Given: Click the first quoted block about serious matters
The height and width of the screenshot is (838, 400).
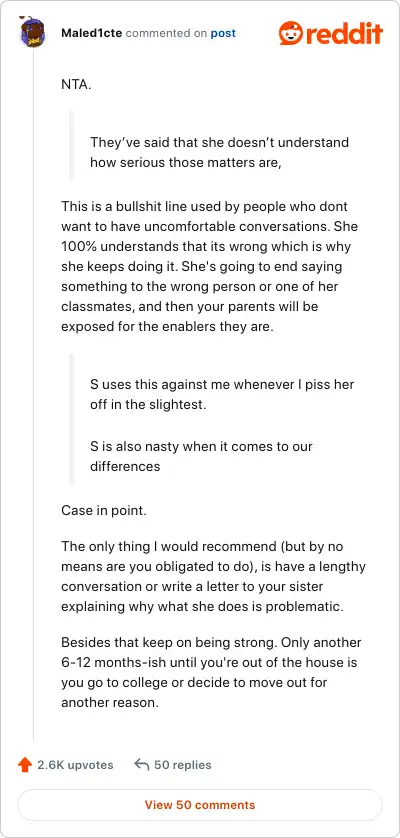Looking at the screenshot, I should click(219, 152).
